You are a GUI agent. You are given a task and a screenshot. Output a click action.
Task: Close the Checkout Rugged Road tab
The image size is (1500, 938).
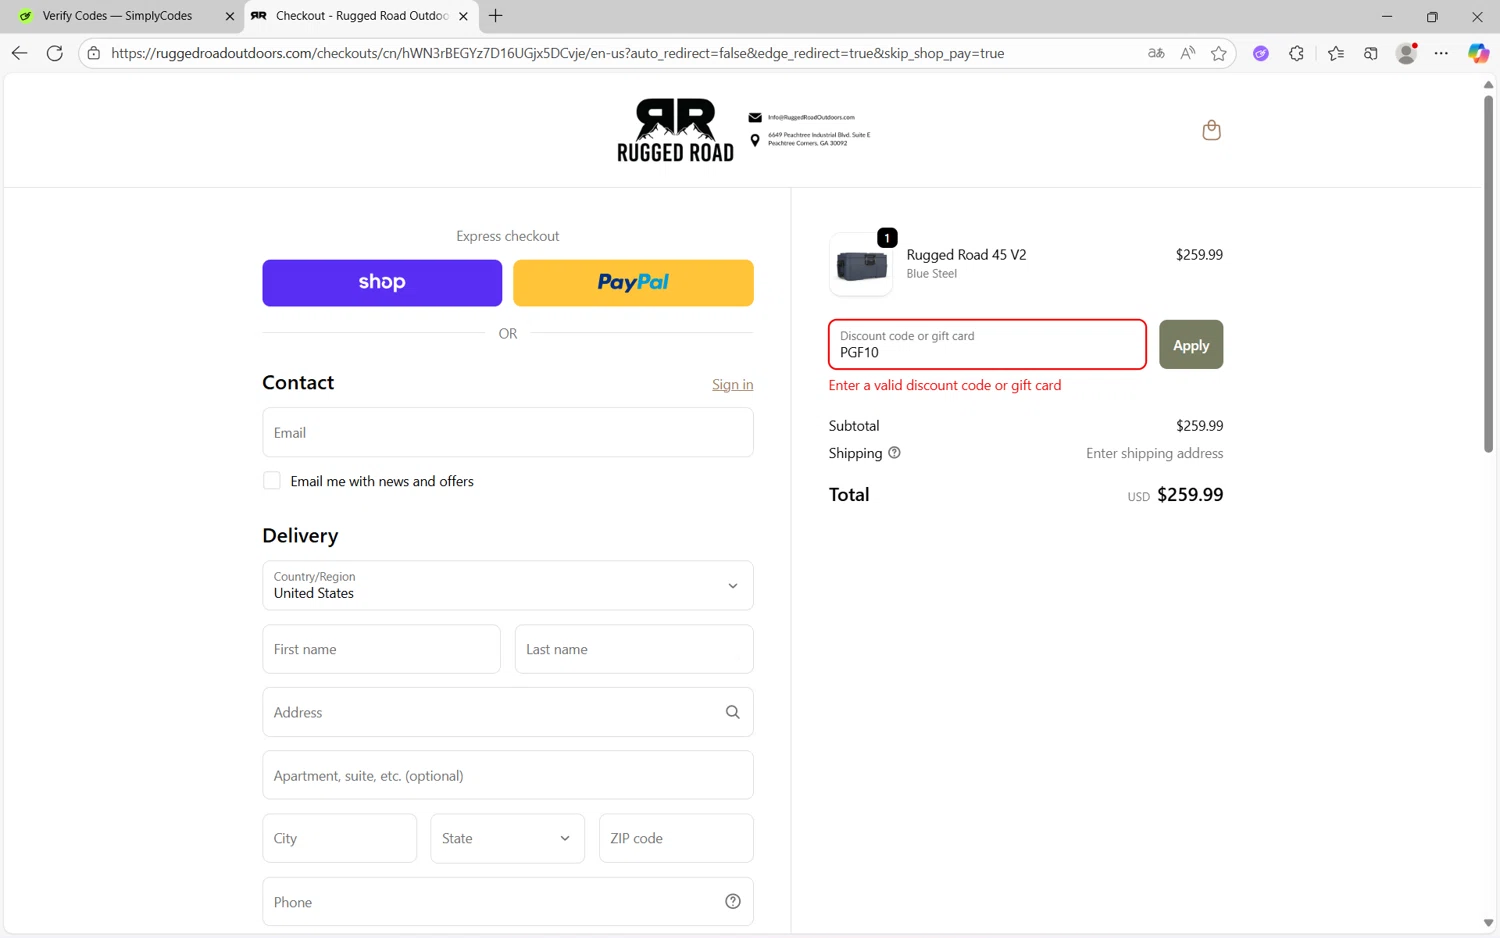coord(463,16)
